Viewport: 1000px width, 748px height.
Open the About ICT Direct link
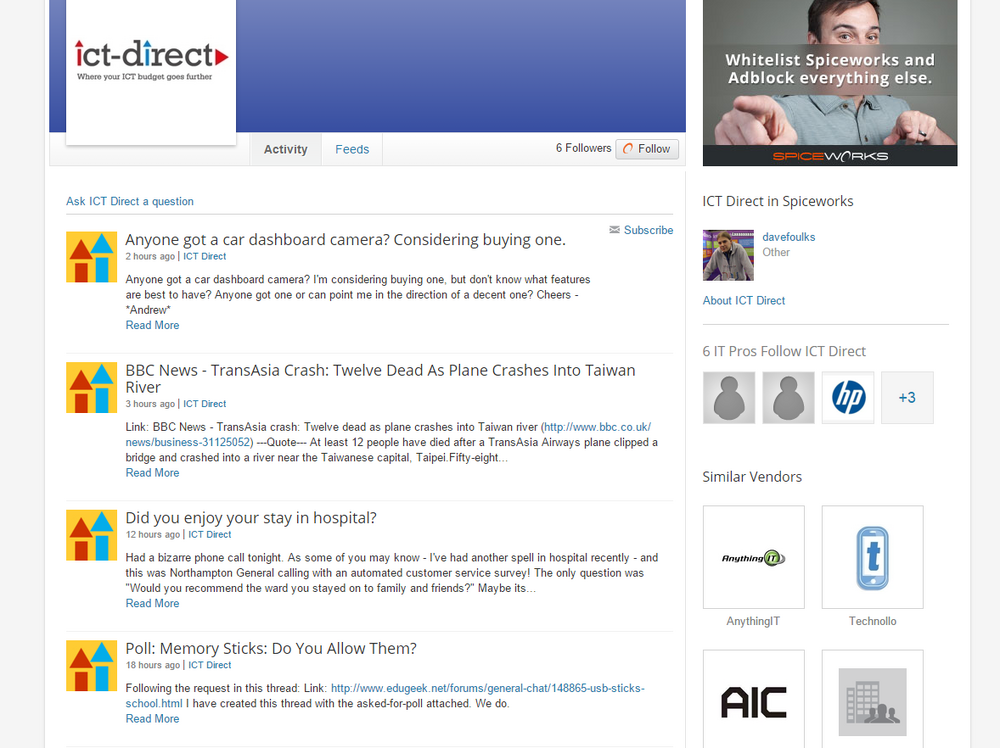(744, 301)
